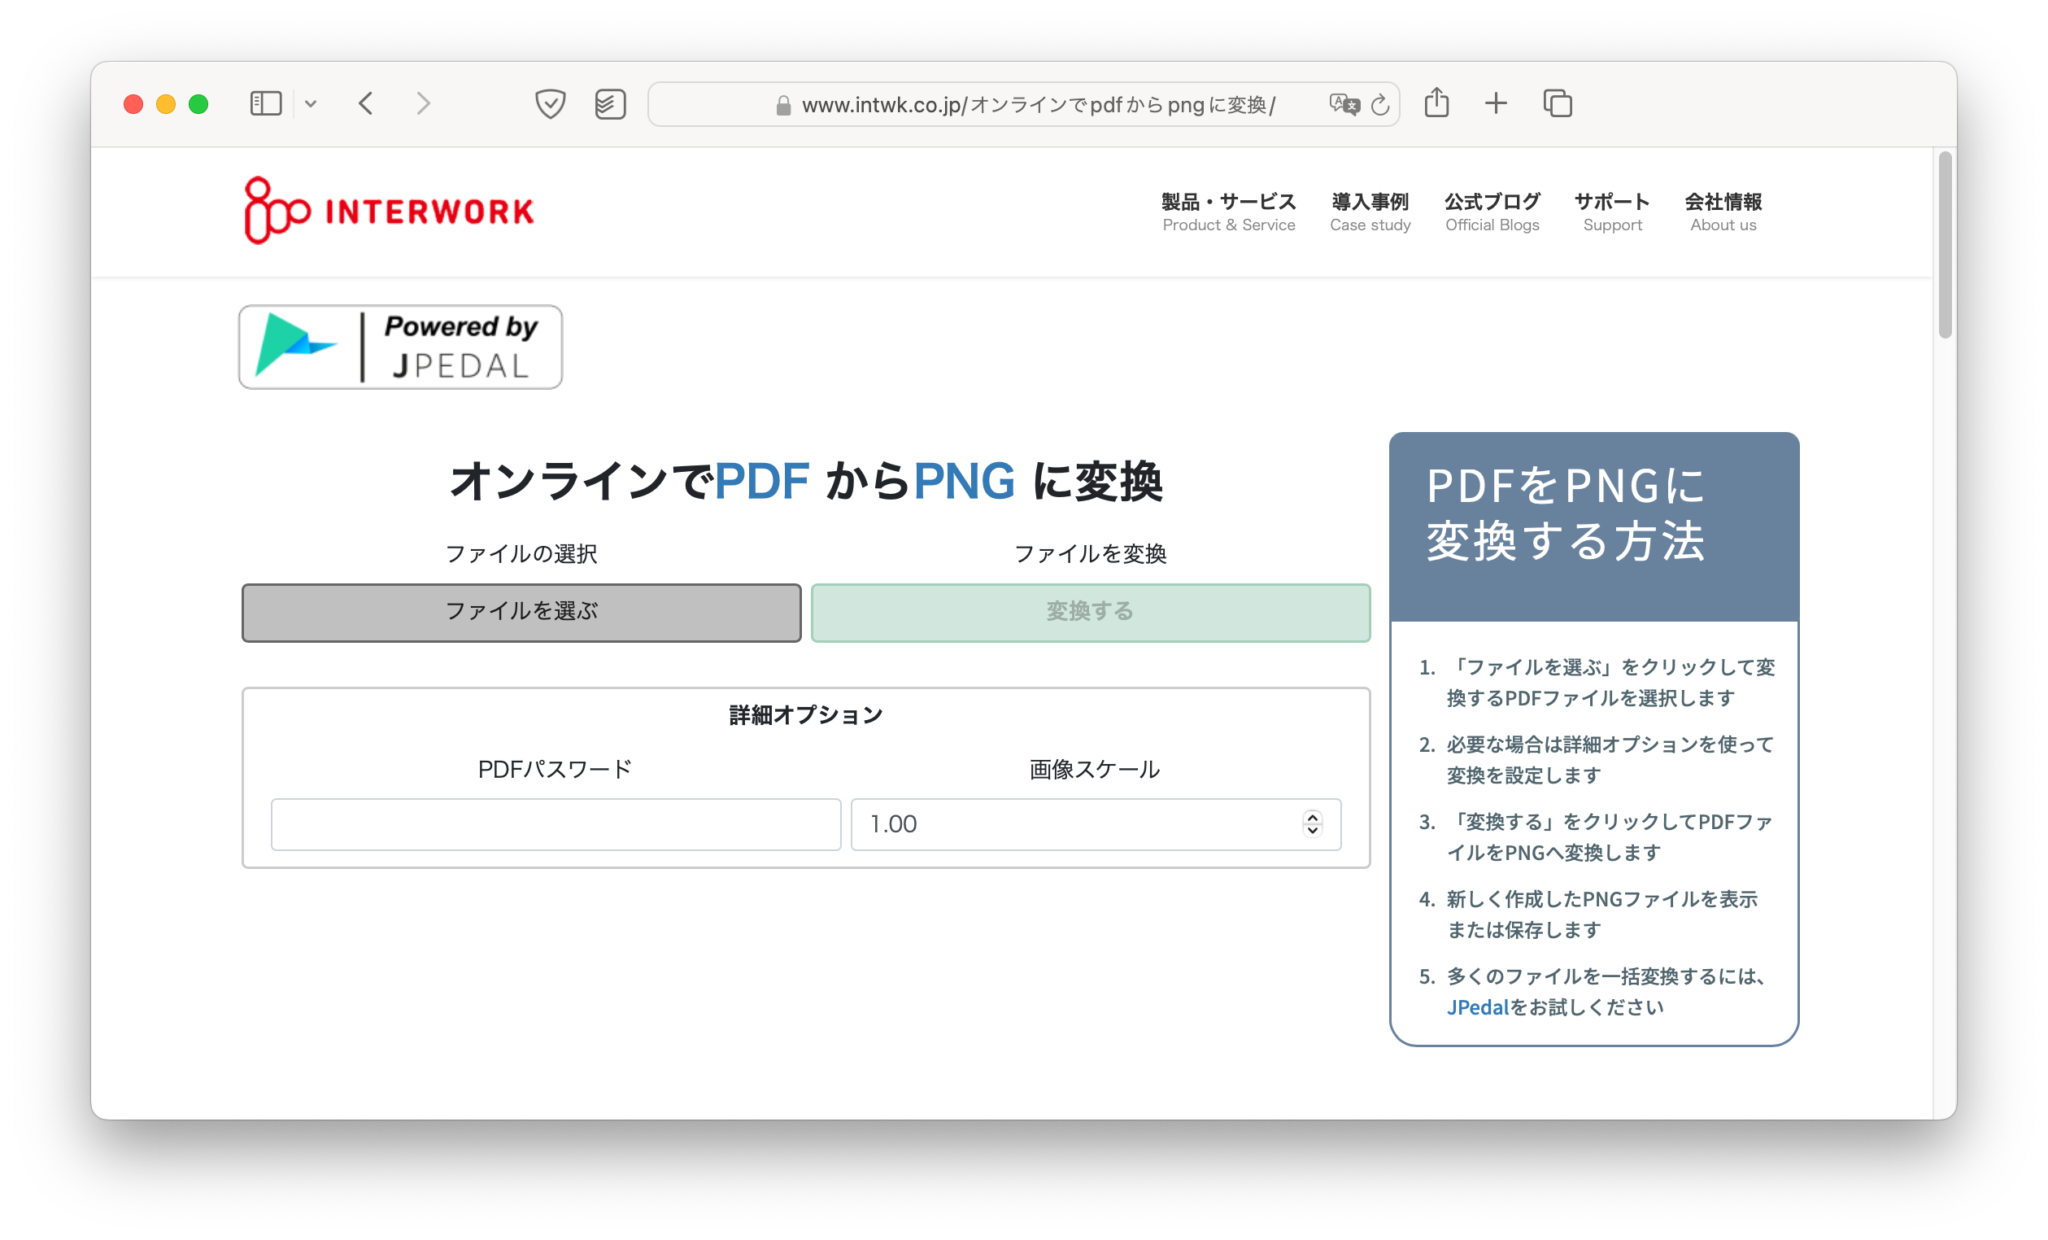Click the 画像スケール stepper arrows
2048x1240 pixels.
[1312, 823]
